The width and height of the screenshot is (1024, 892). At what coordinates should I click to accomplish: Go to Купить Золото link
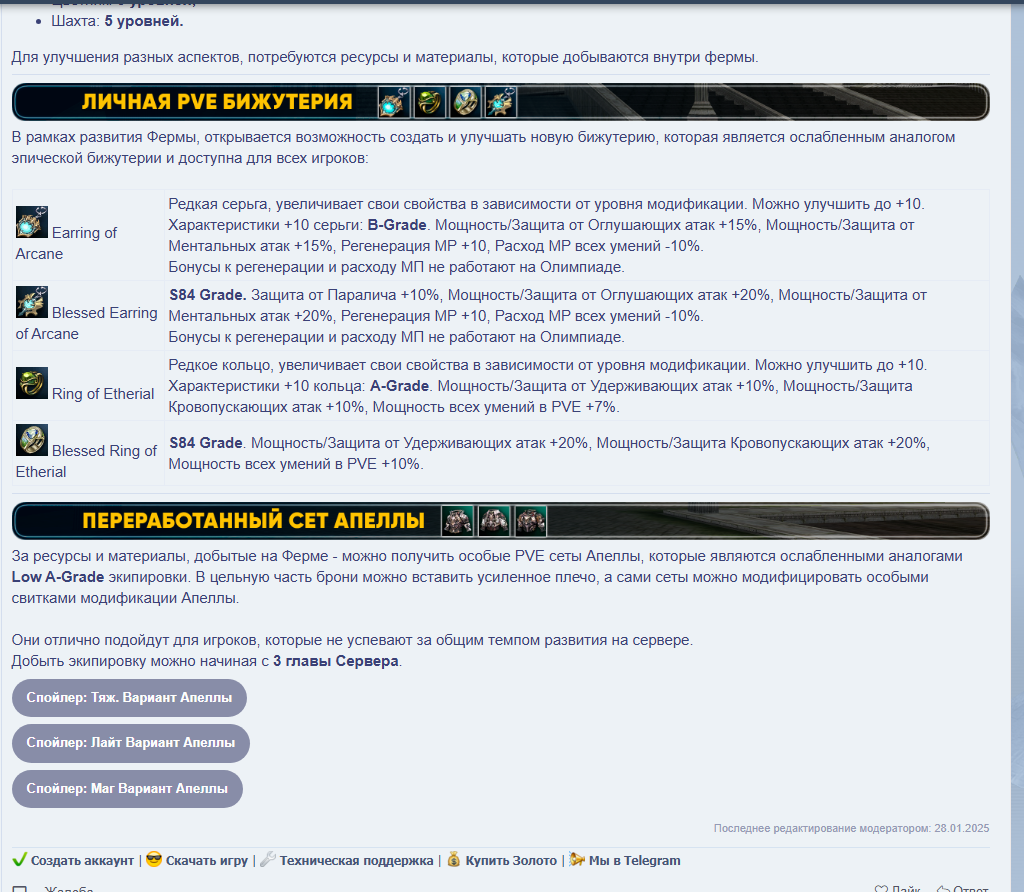[511, 860]
